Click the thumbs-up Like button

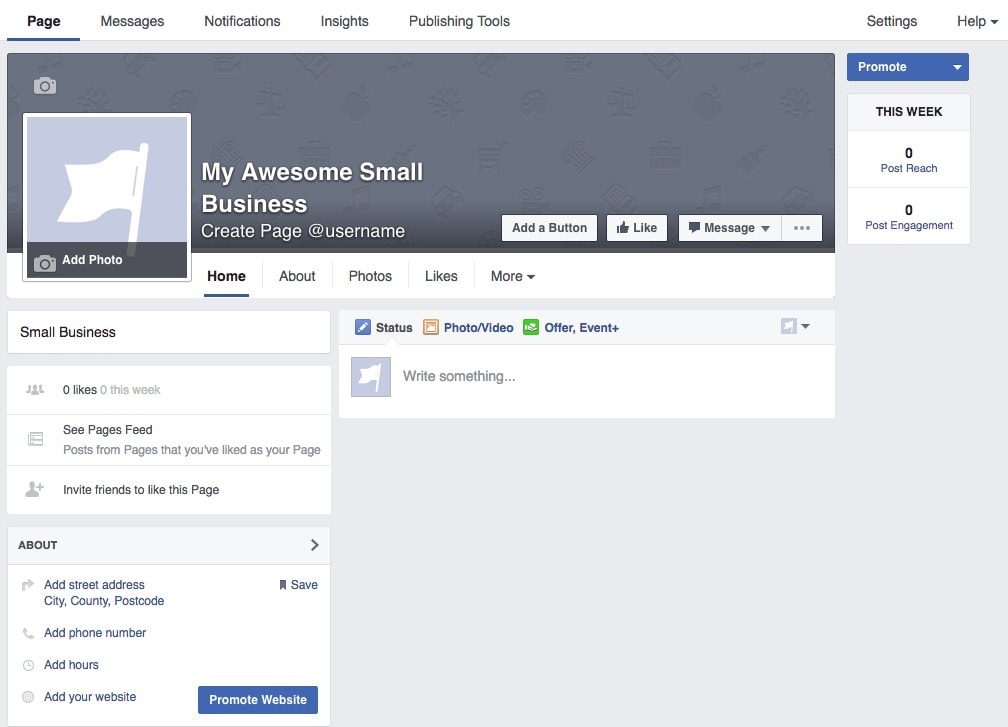pyautogui.click(x=636, y=228)
